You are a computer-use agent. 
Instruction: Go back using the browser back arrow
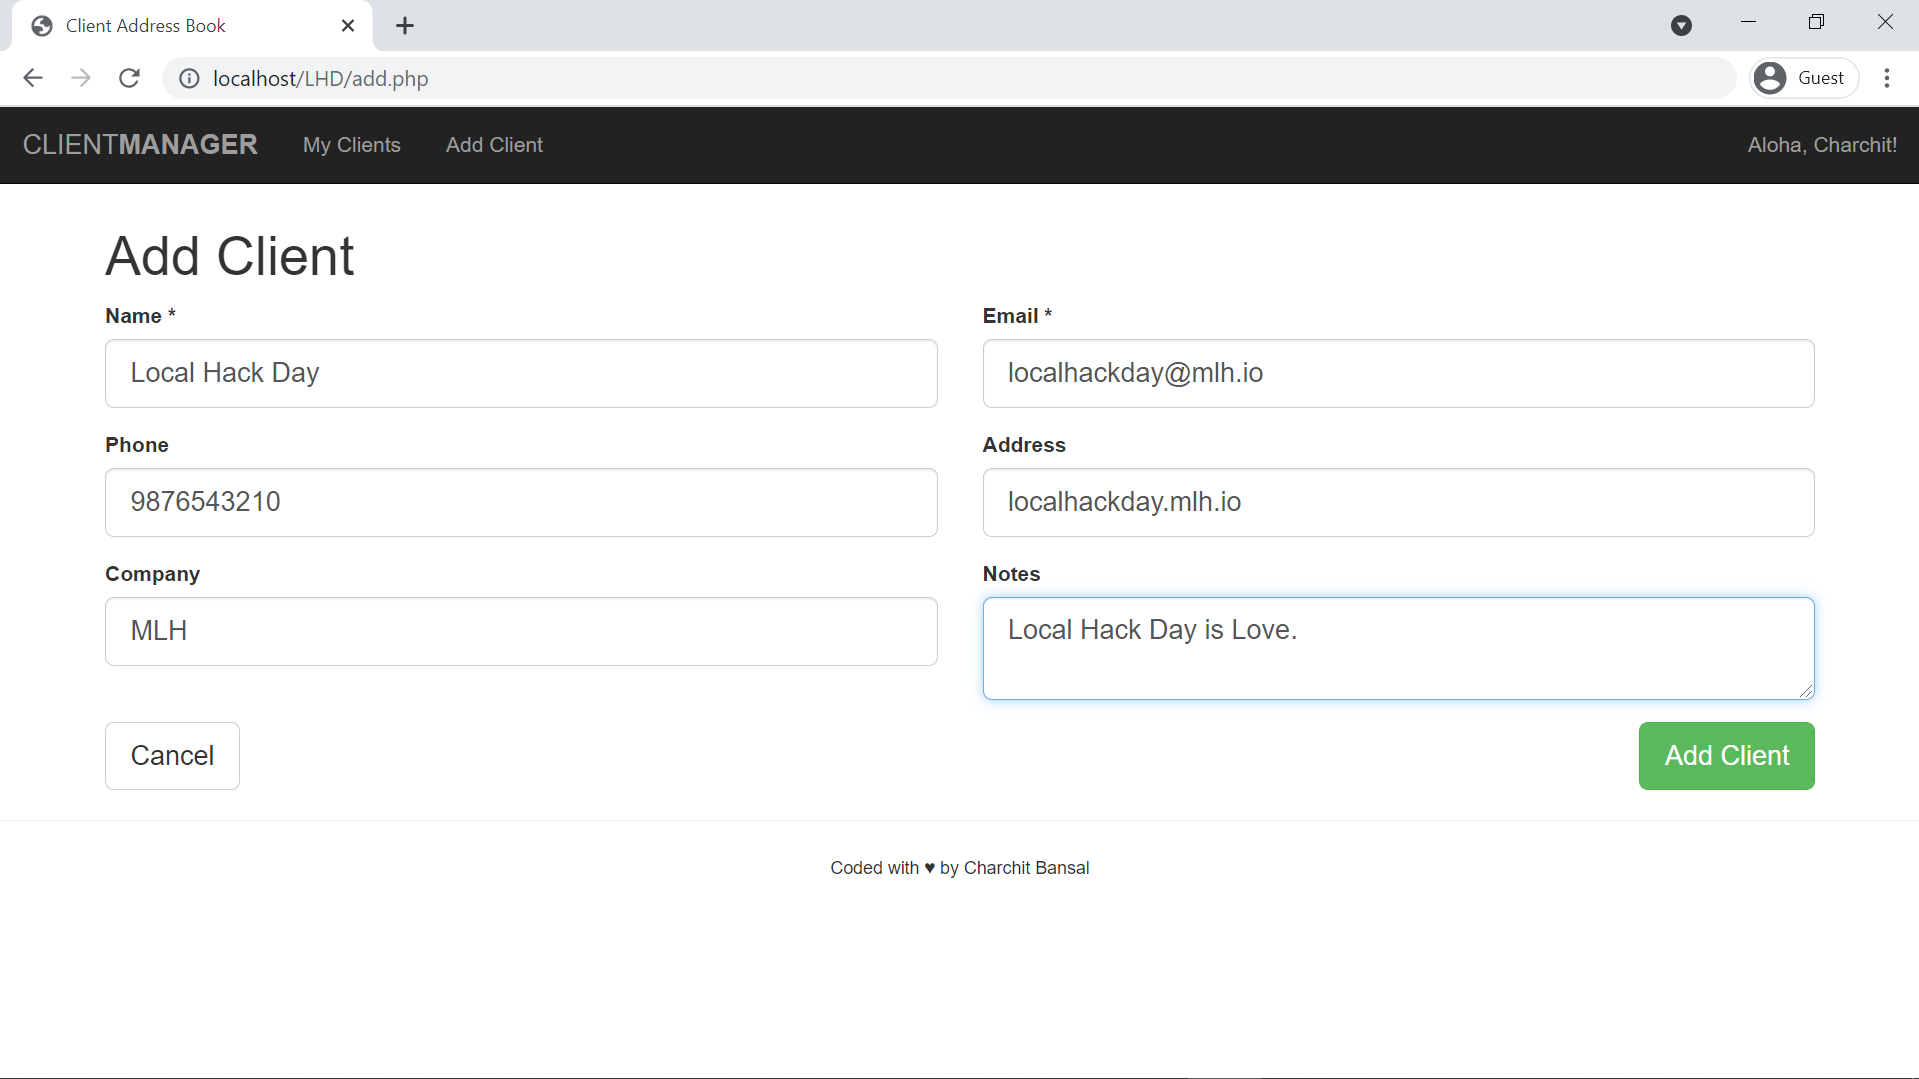click(33, 78)
